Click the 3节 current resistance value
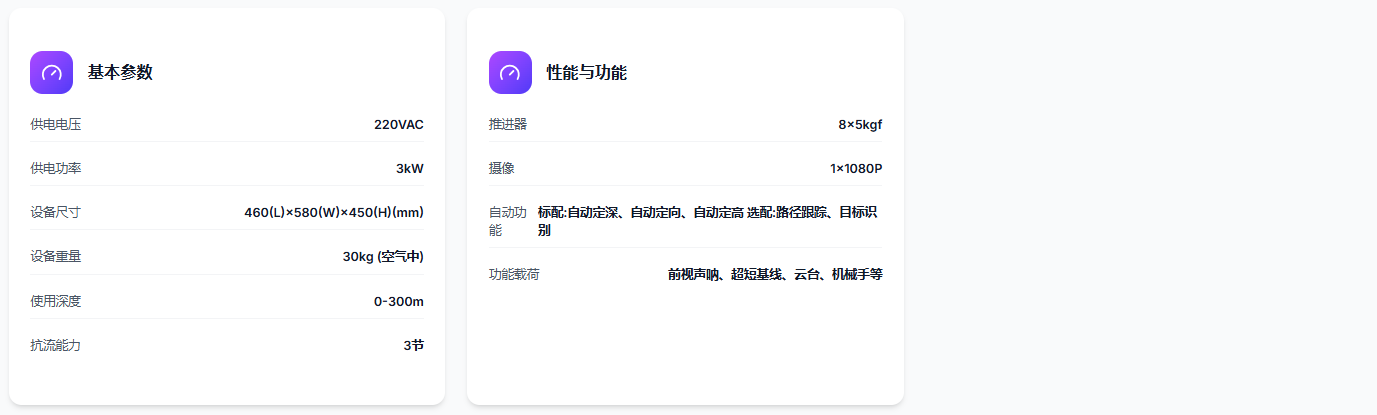The image size is (1377, 415). 413,345
